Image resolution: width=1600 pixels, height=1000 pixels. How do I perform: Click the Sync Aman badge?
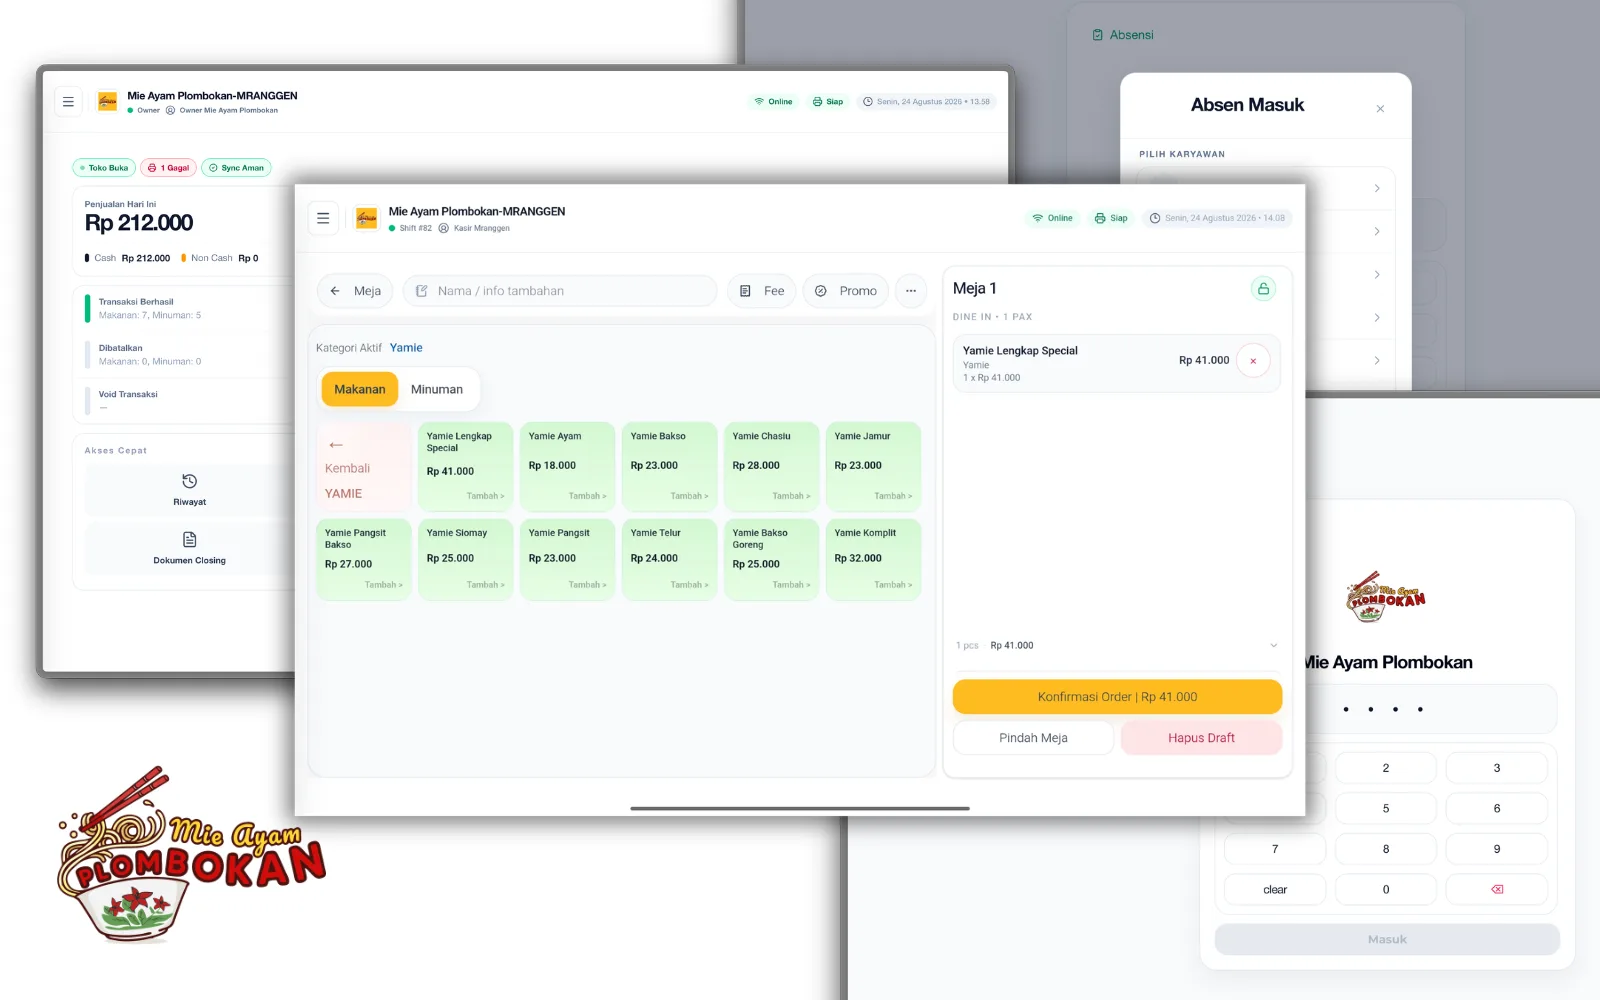236,168
